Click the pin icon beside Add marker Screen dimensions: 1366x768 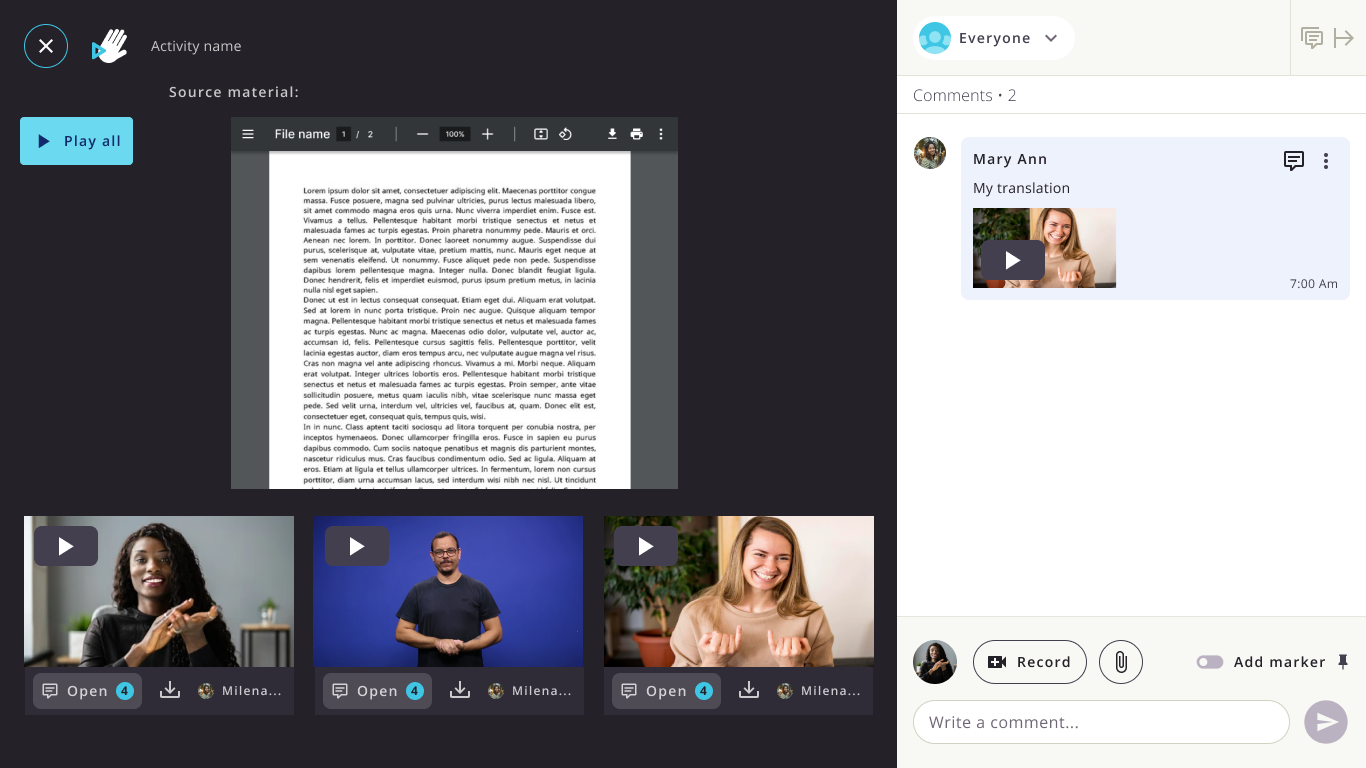(1343, 662)
